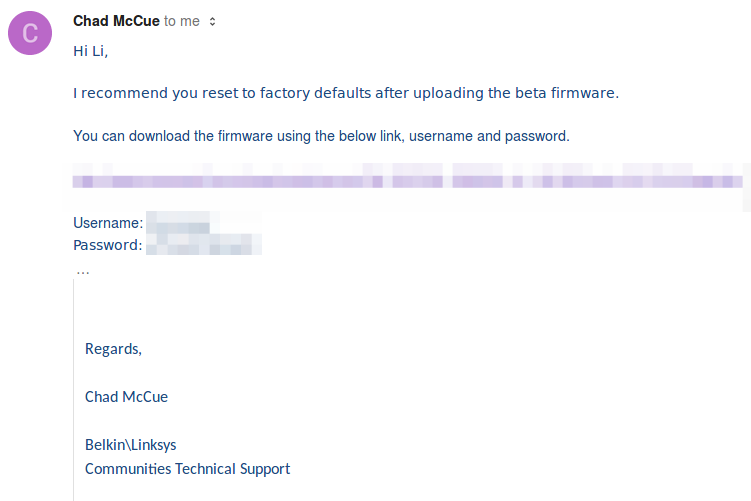Click the purple "C" sender avatar
This screenshot has height=501, width=751.
30,34
